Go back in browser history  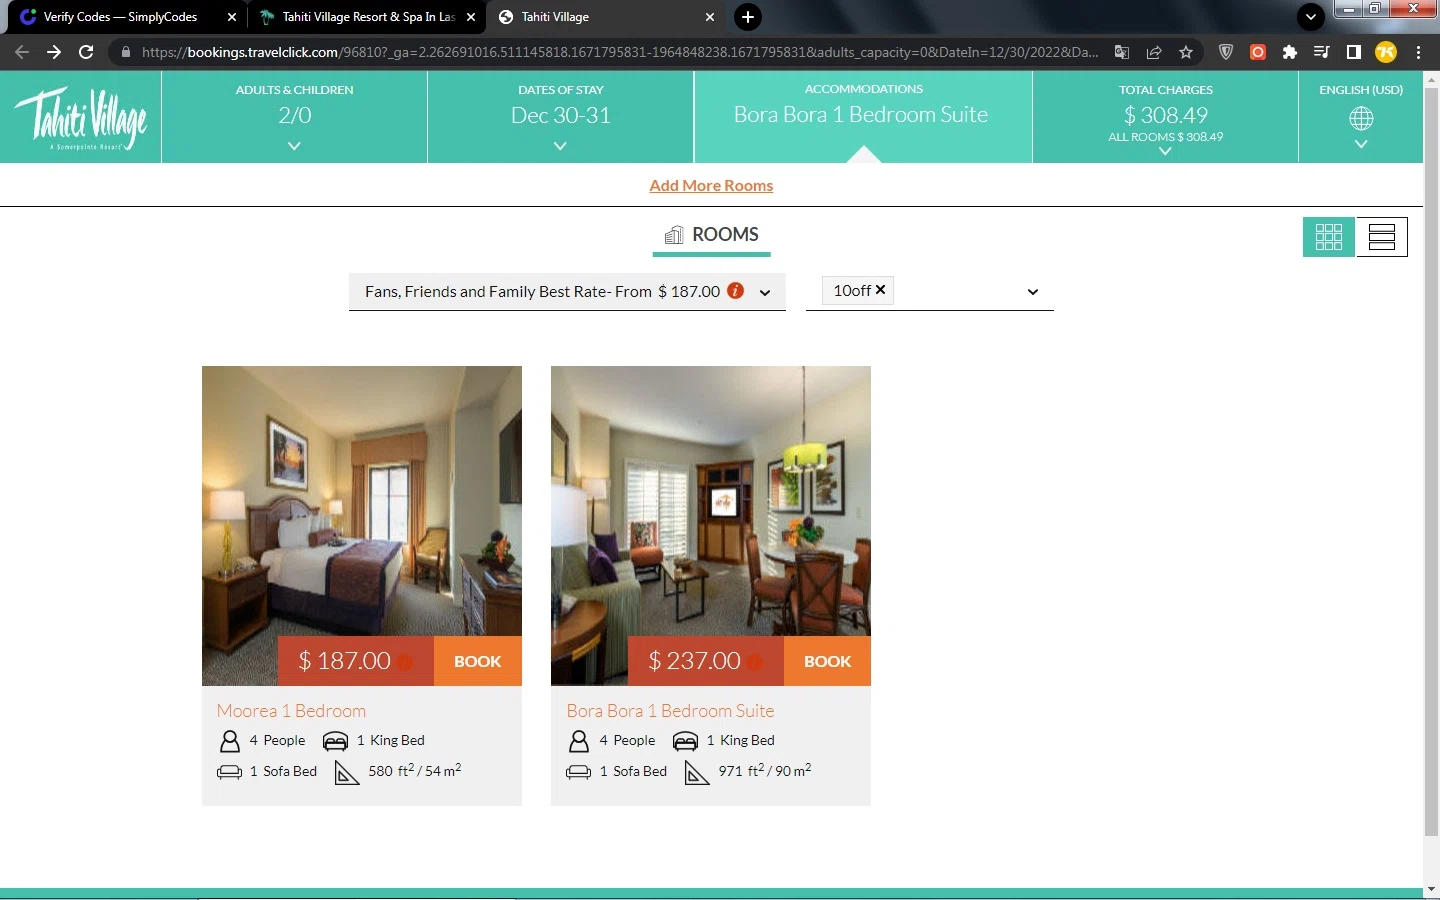pos(22,52)
